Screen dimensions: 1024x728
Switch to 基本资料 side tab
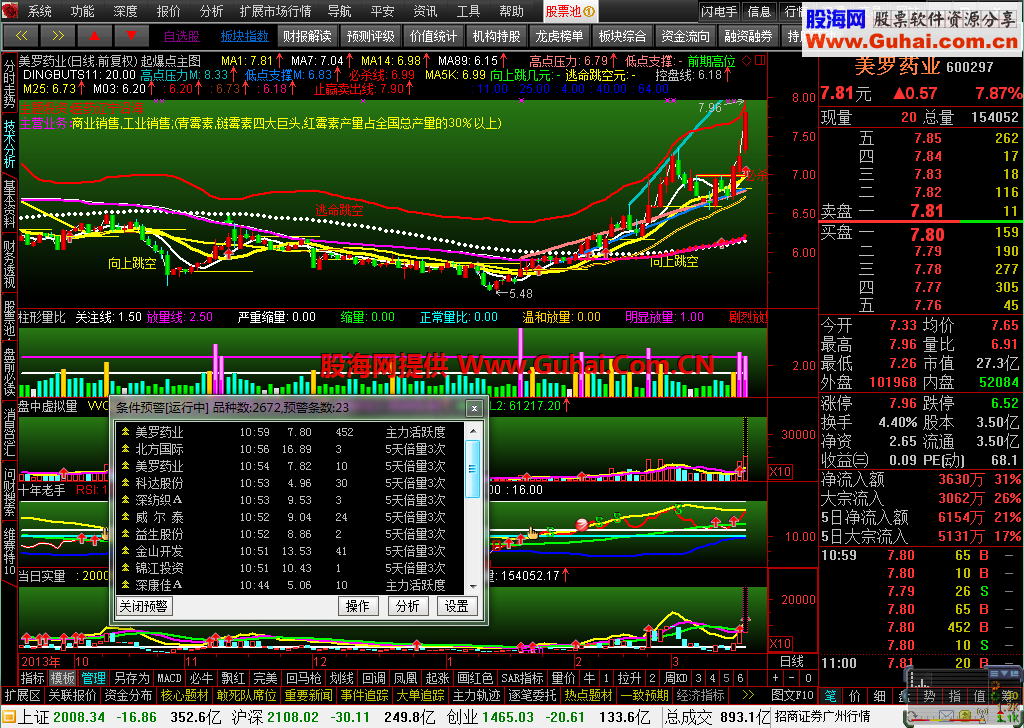tap(9, 204)
